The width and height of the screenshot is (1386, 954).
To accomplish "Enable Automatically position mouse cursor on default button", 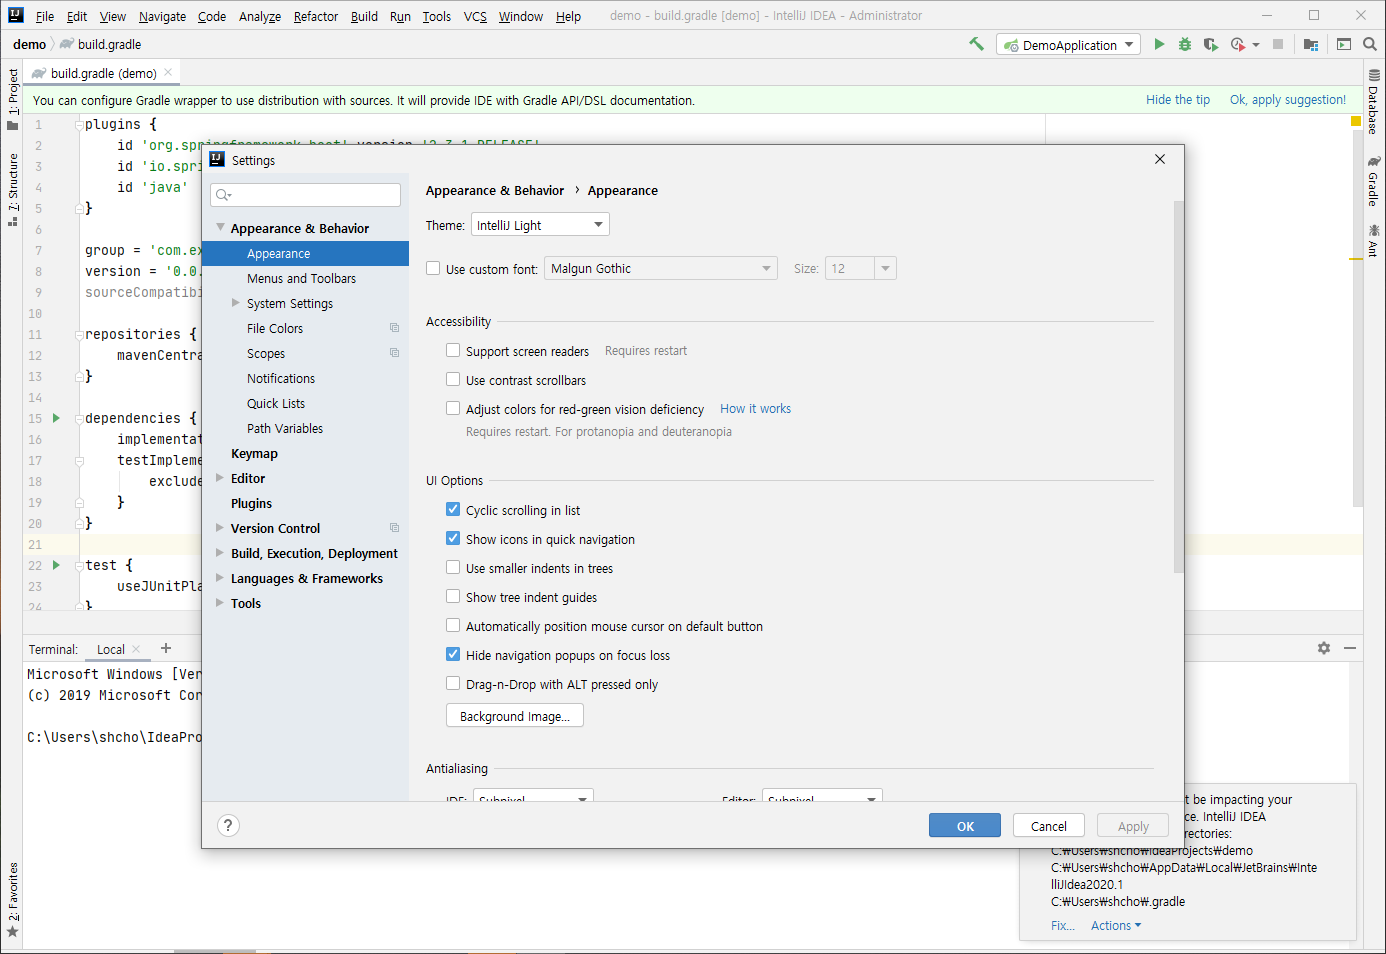I will pos(453,625).
